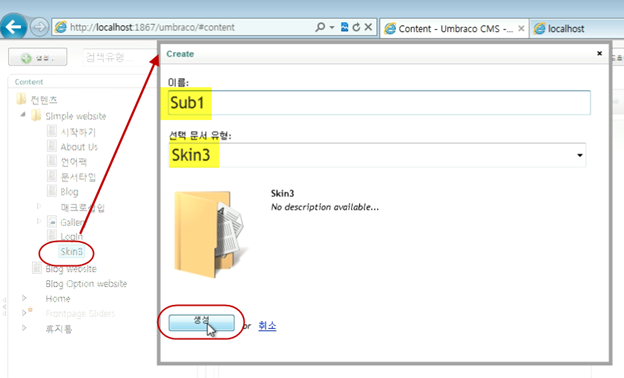
Task: Expand the Frontpage Sliders node
Action: click(x=24, y=313)
